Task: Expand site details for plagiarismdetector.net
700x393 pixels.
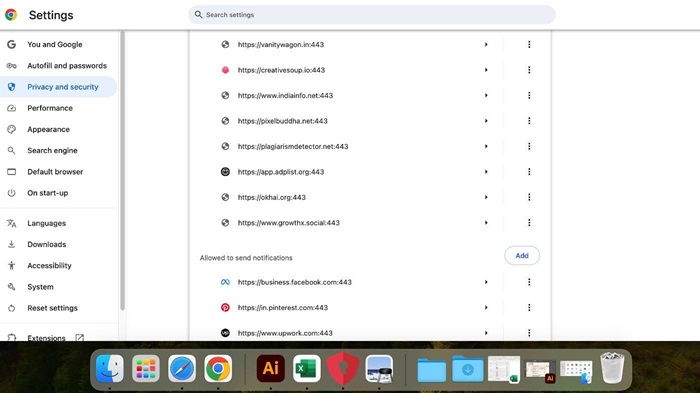Action: (486, 146)
